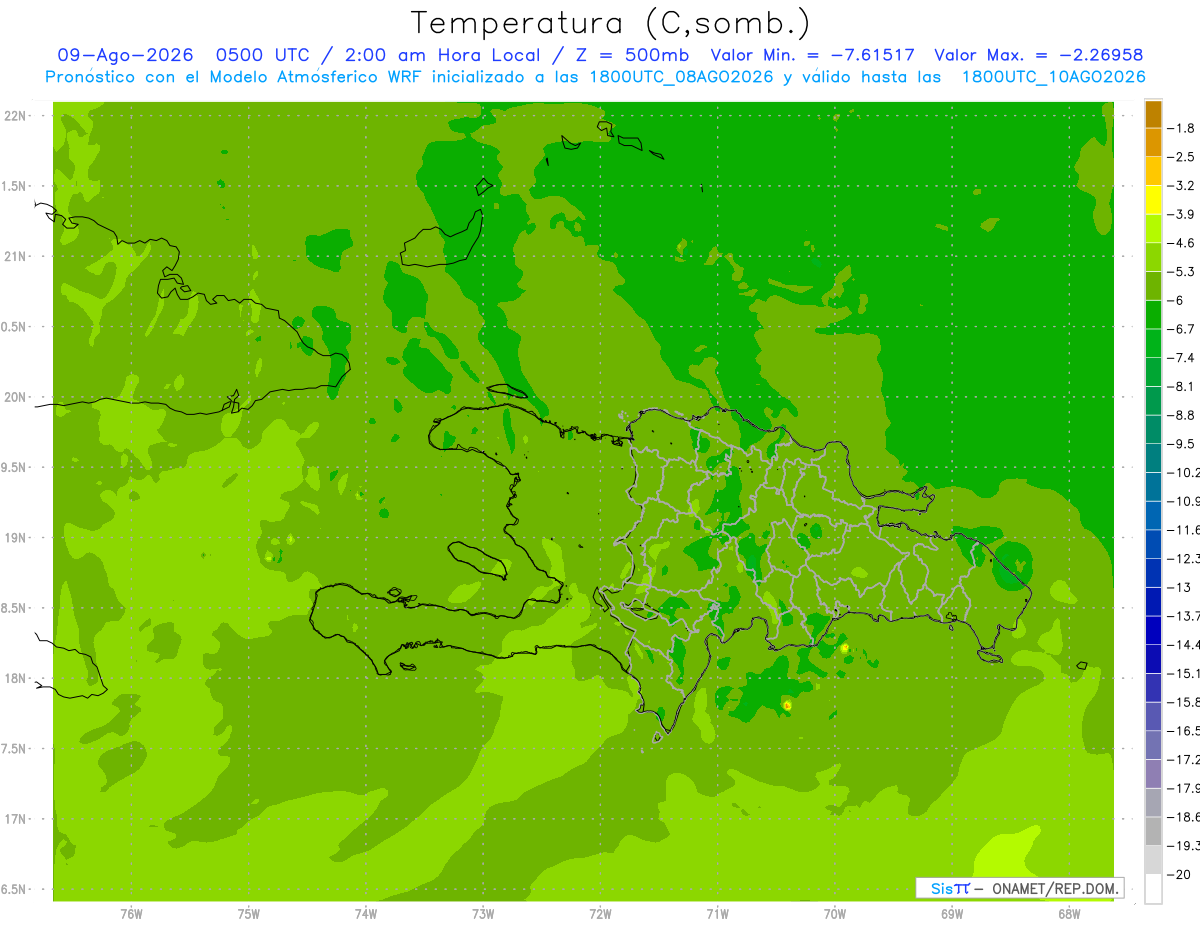
Task: Click the "70W" longitude axis label
Action: tap(835, 914)
